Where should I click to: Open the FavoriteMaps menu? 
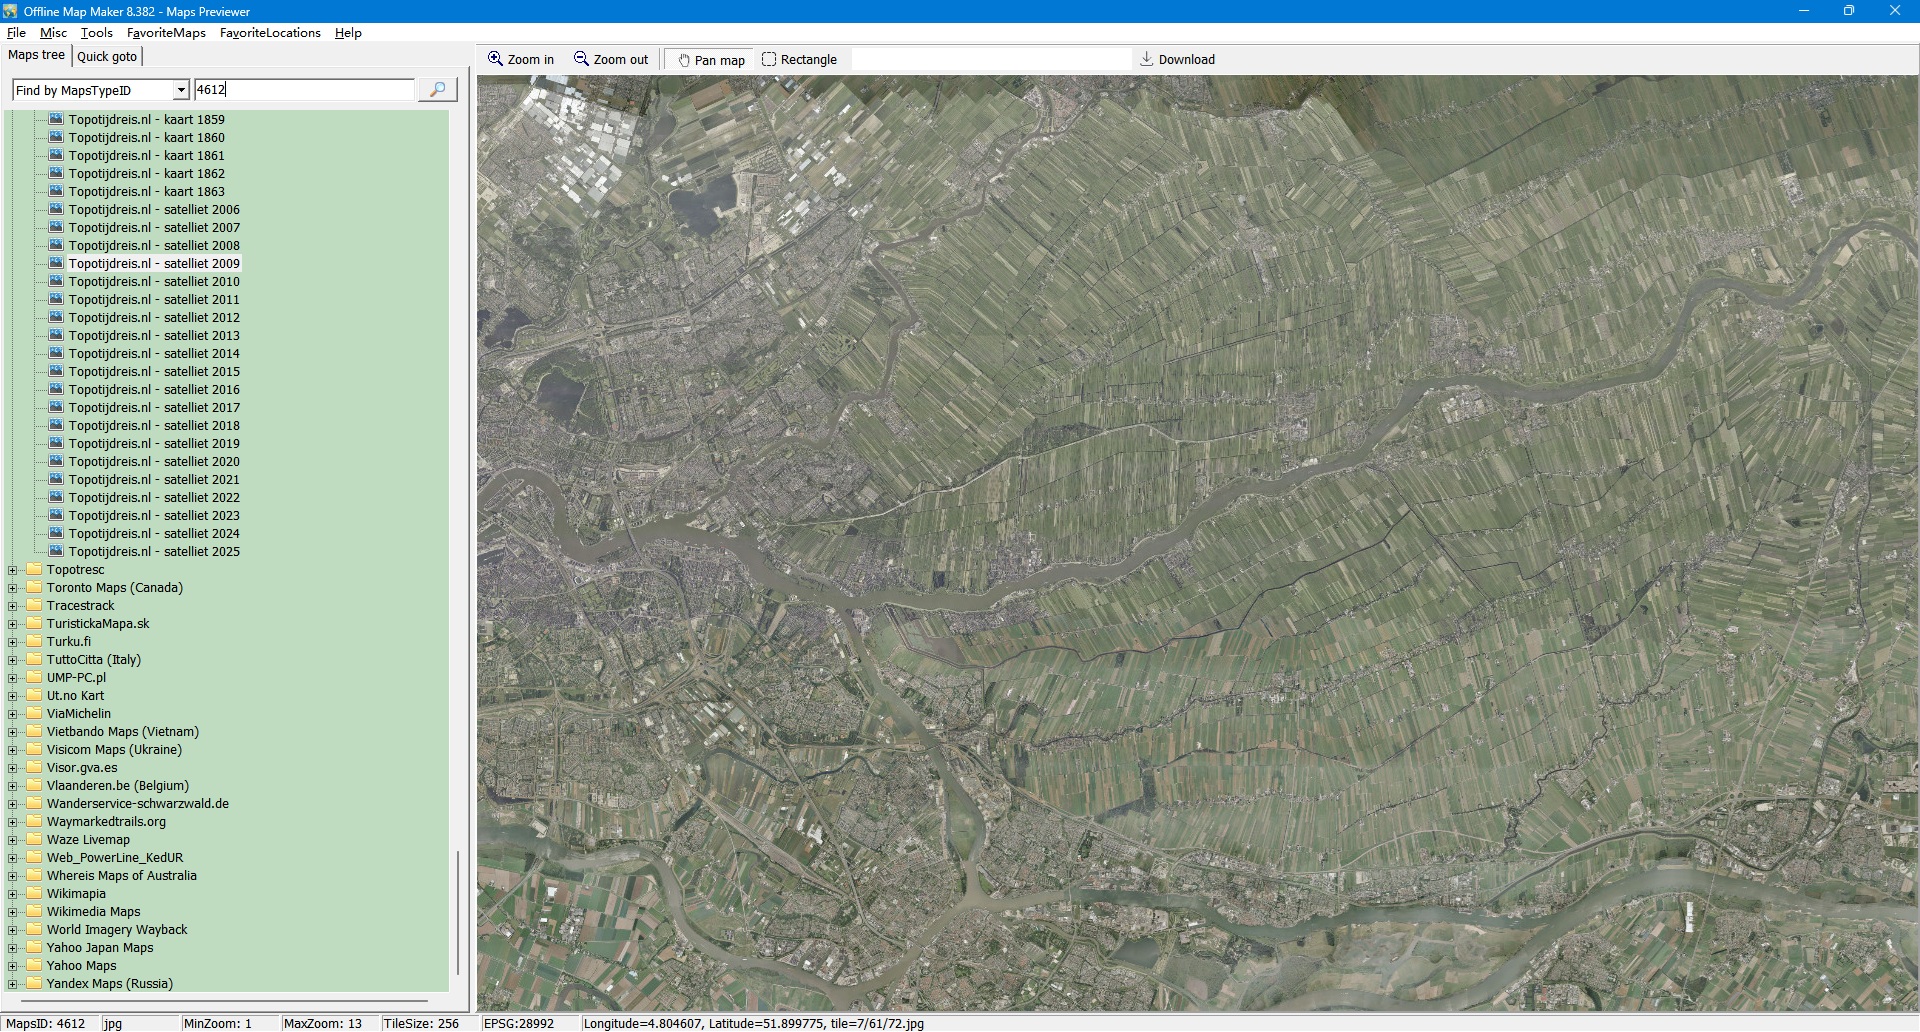click(166, 33)
